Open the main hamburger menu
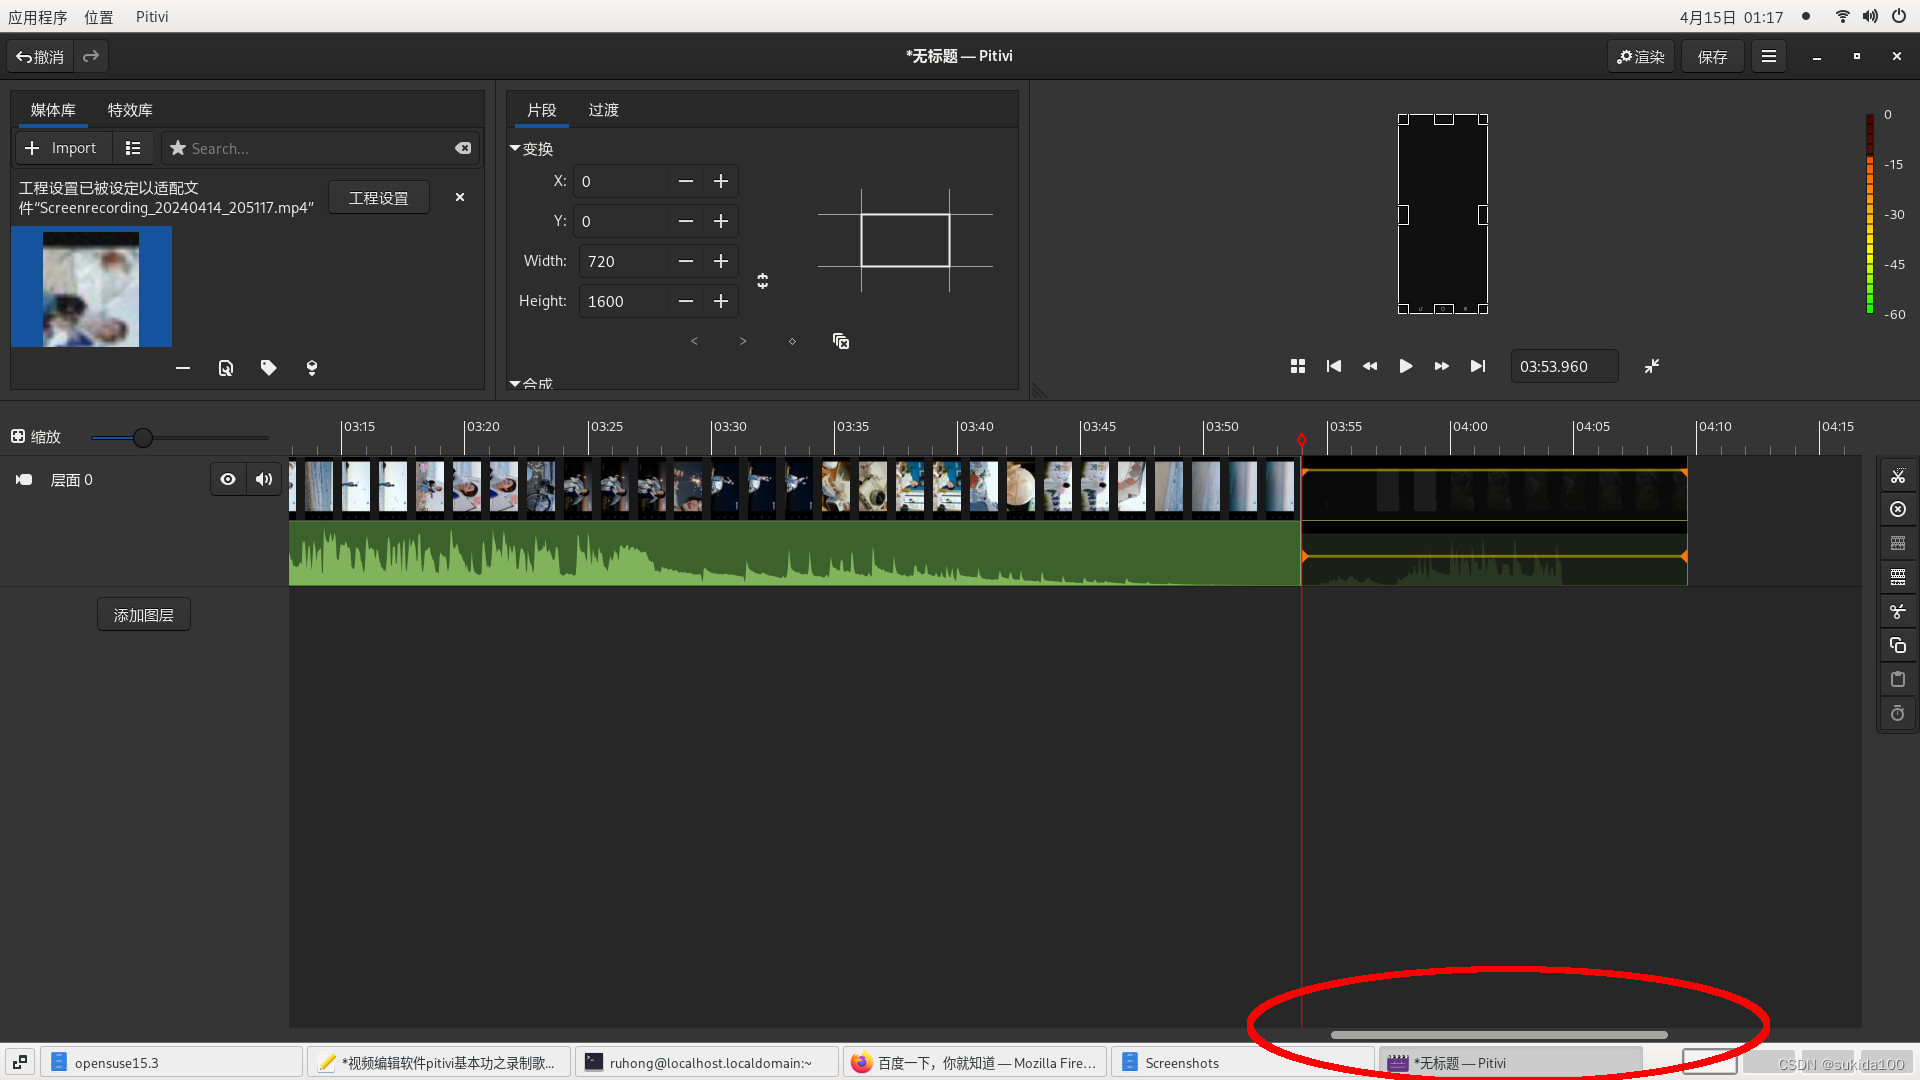The height and width of the screenshot is (1080, 1920). pyautogui.click(x=1768, y=57)
